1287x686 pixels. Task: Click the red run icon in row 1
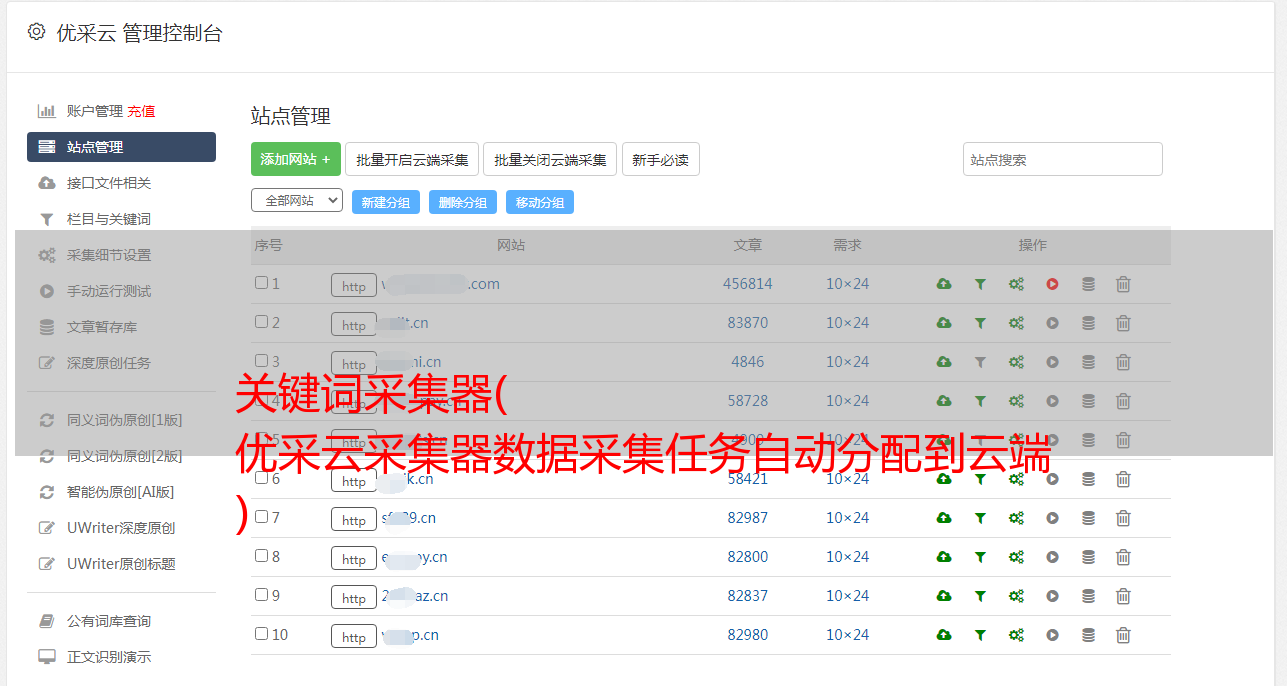pos(1052,284)
